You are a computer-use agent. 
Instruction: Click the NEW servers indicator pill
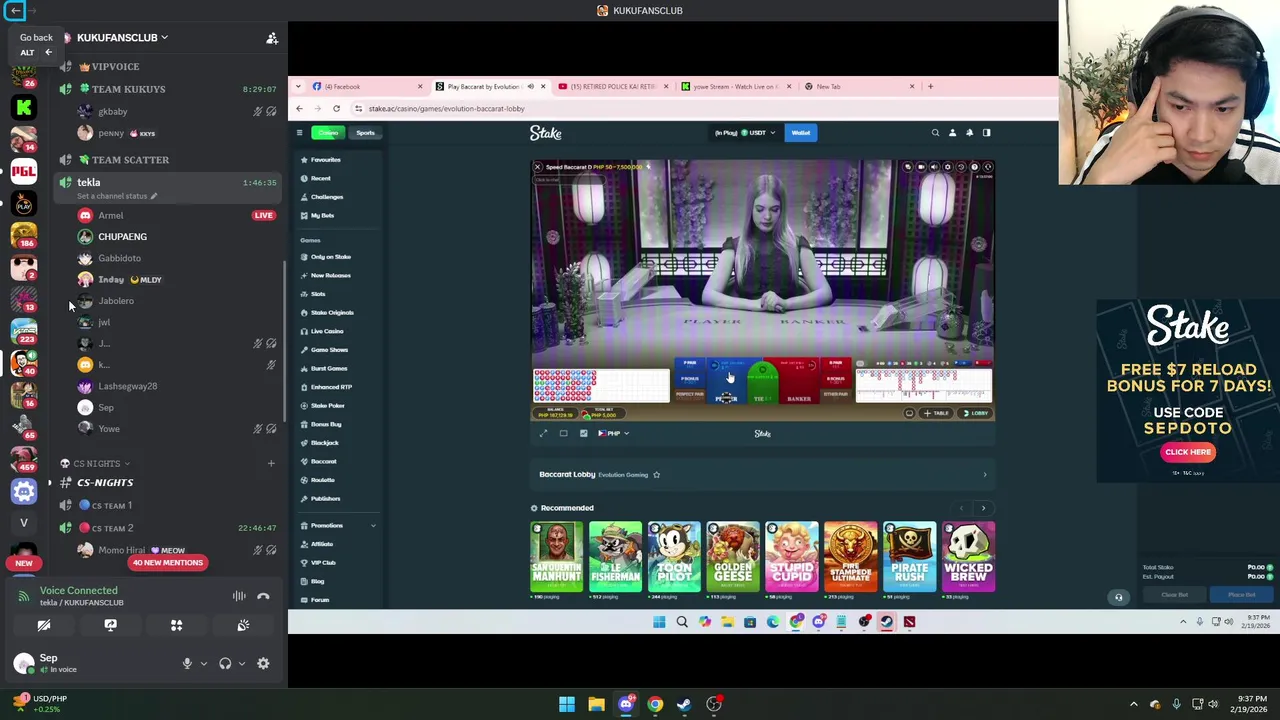click(x=24, y=563)
